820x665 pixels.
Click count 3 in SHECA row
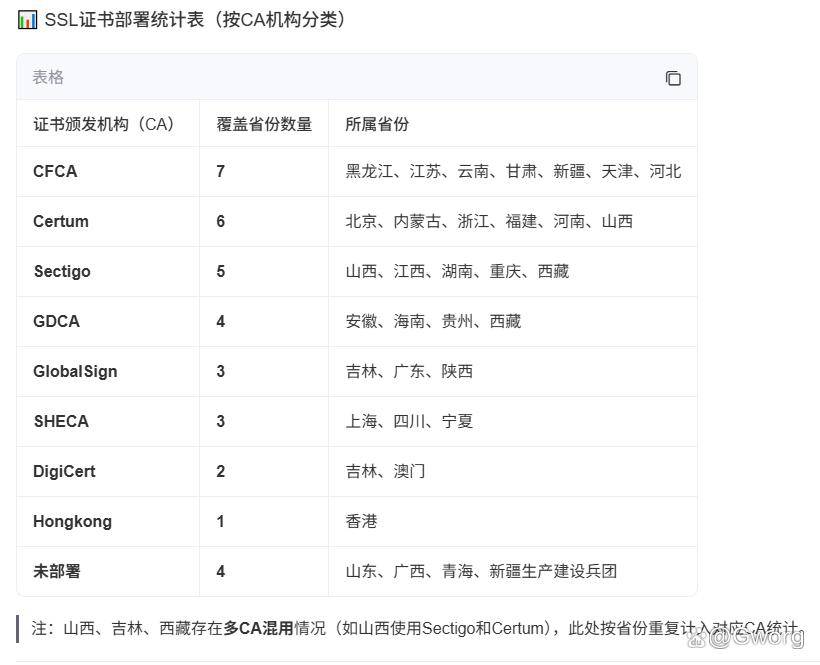click(221, 421)
